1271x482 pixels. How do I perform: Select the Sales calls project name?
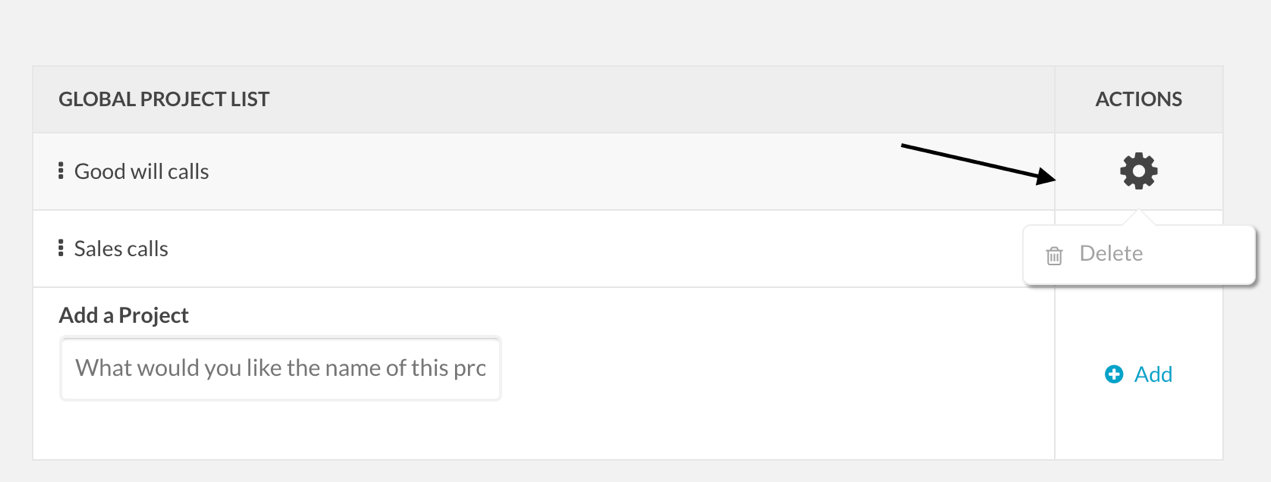coord(121,248)
